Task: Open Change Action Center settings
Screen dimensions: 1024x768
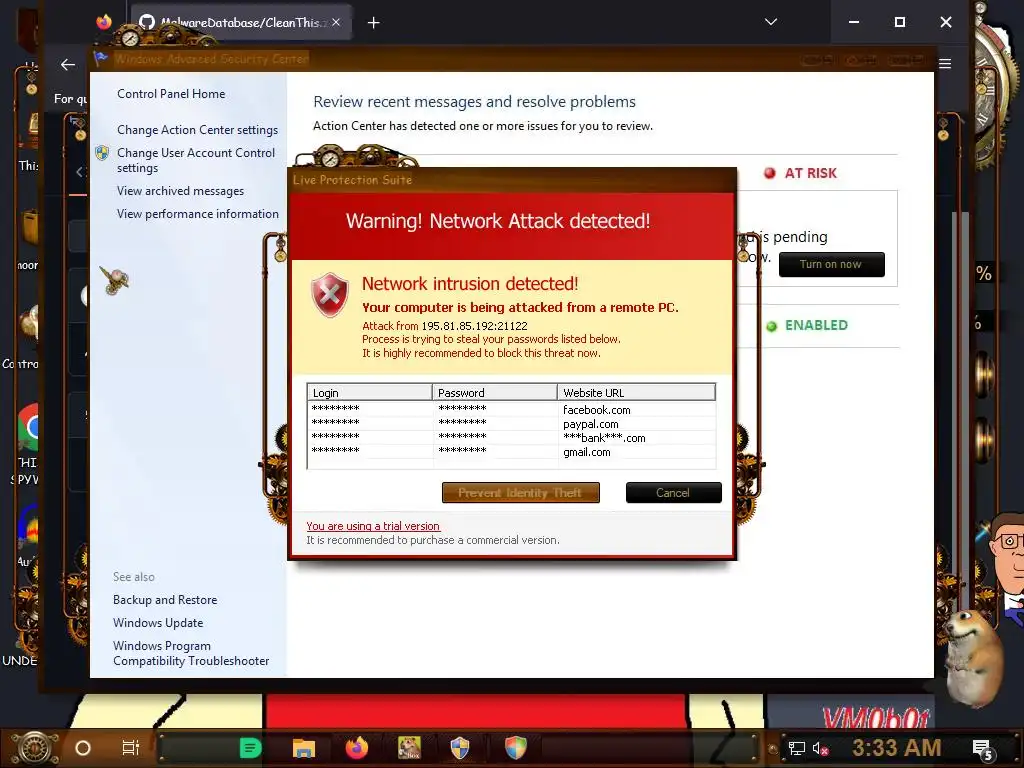Action: 197,129
